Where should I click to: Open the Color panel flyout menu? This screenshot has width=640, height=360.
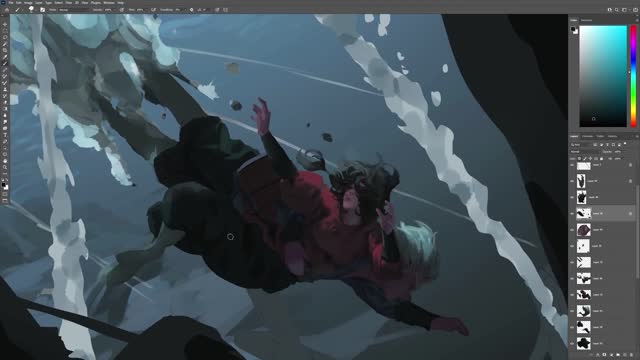pos(637,20)
